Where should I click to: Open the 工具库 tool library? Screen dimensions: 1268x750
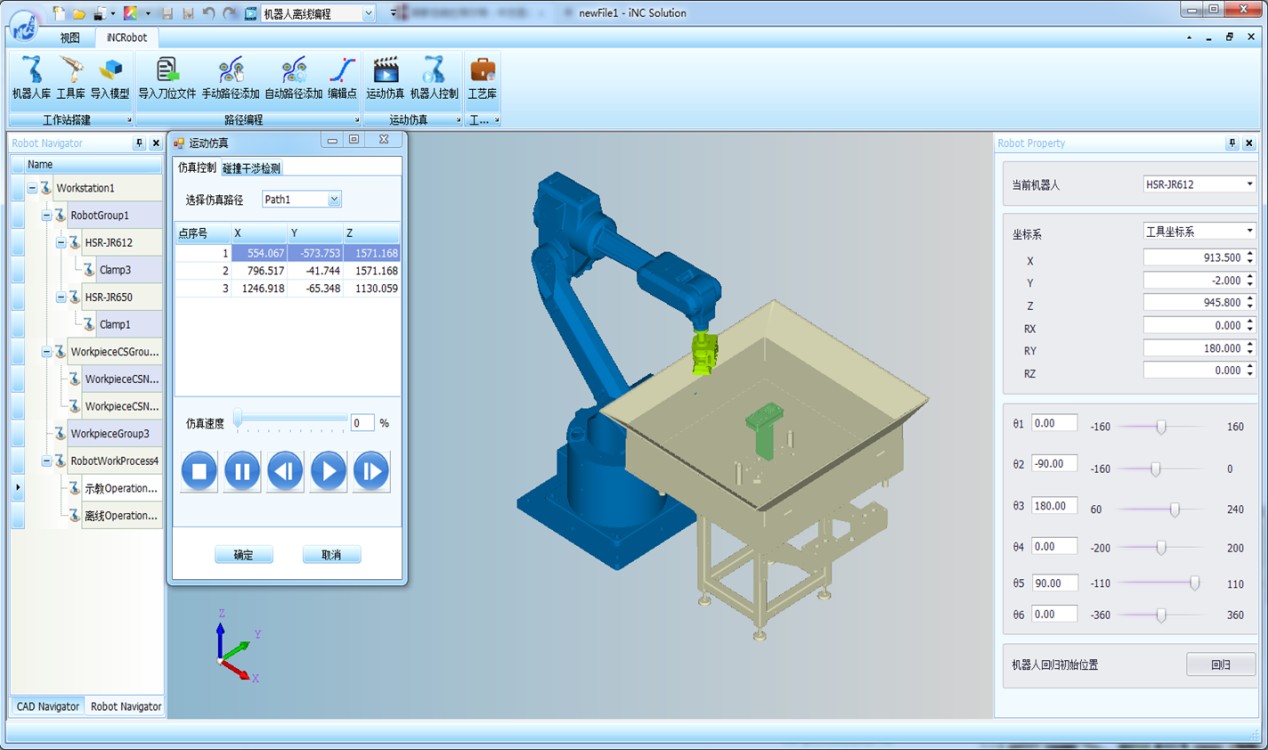(x=71, y=77)
